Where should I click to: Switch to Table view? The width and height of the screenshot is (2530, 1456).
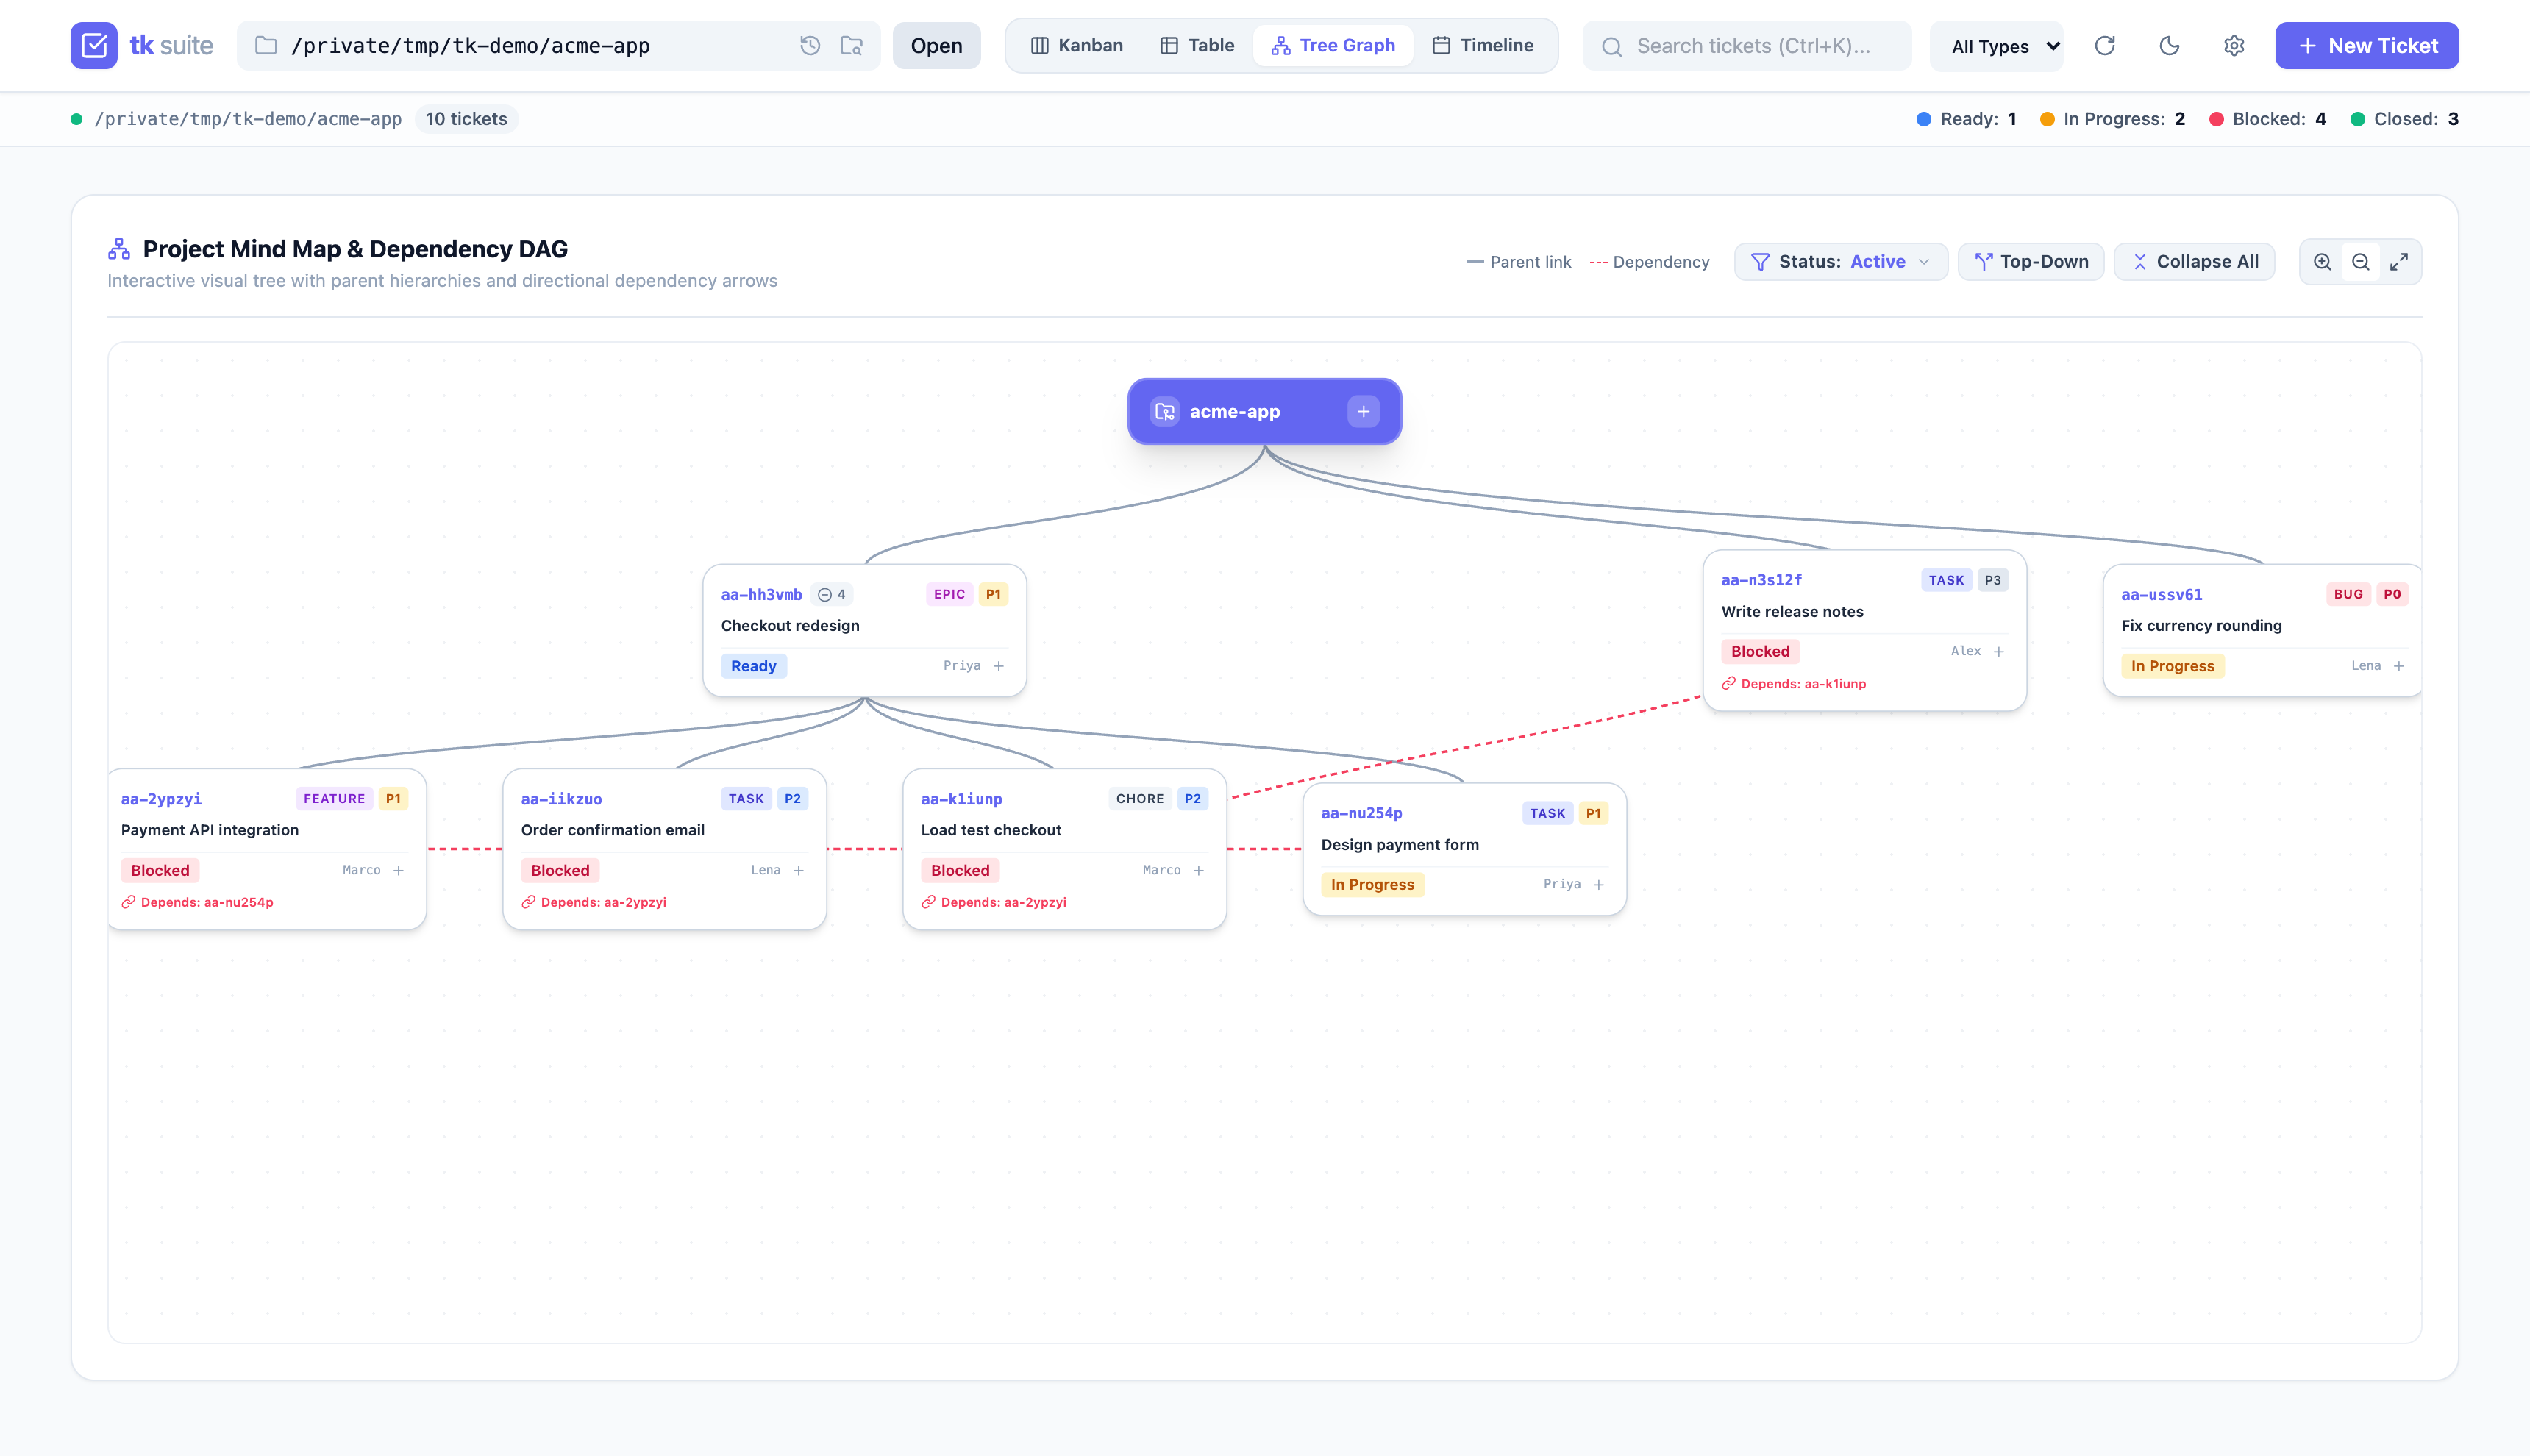click(x=1196, y=46)
